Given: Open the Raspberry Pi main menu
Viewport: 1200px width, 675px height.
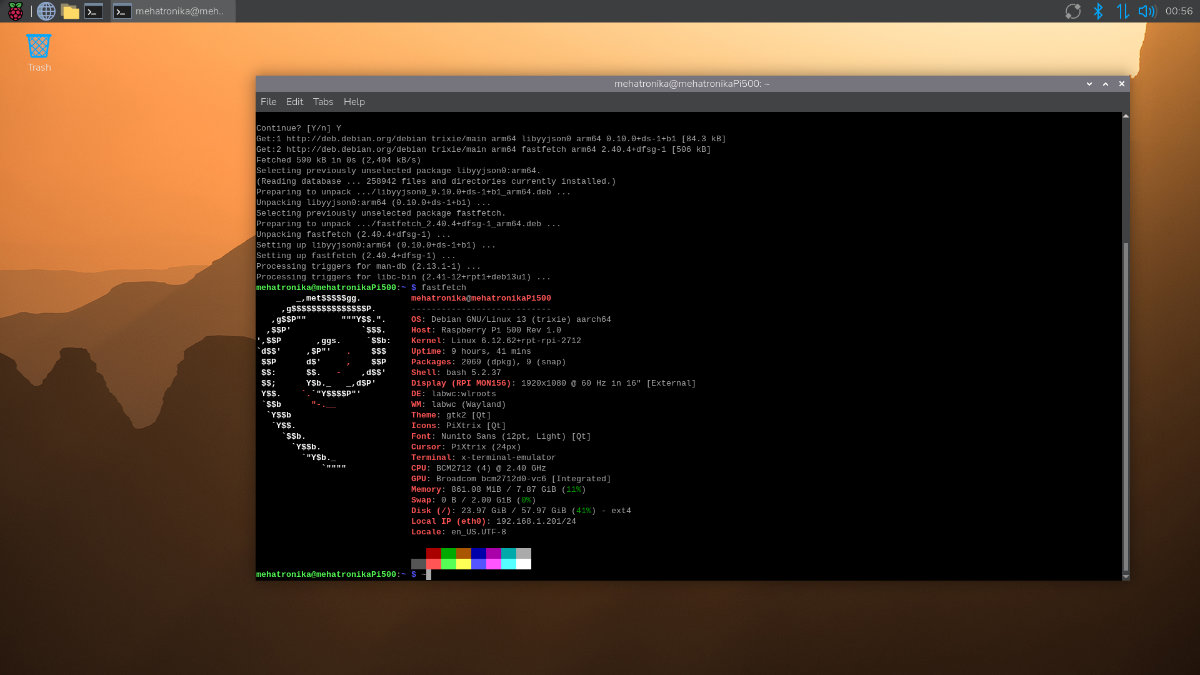Looking at the screenshot, I should tap(15, 11).
